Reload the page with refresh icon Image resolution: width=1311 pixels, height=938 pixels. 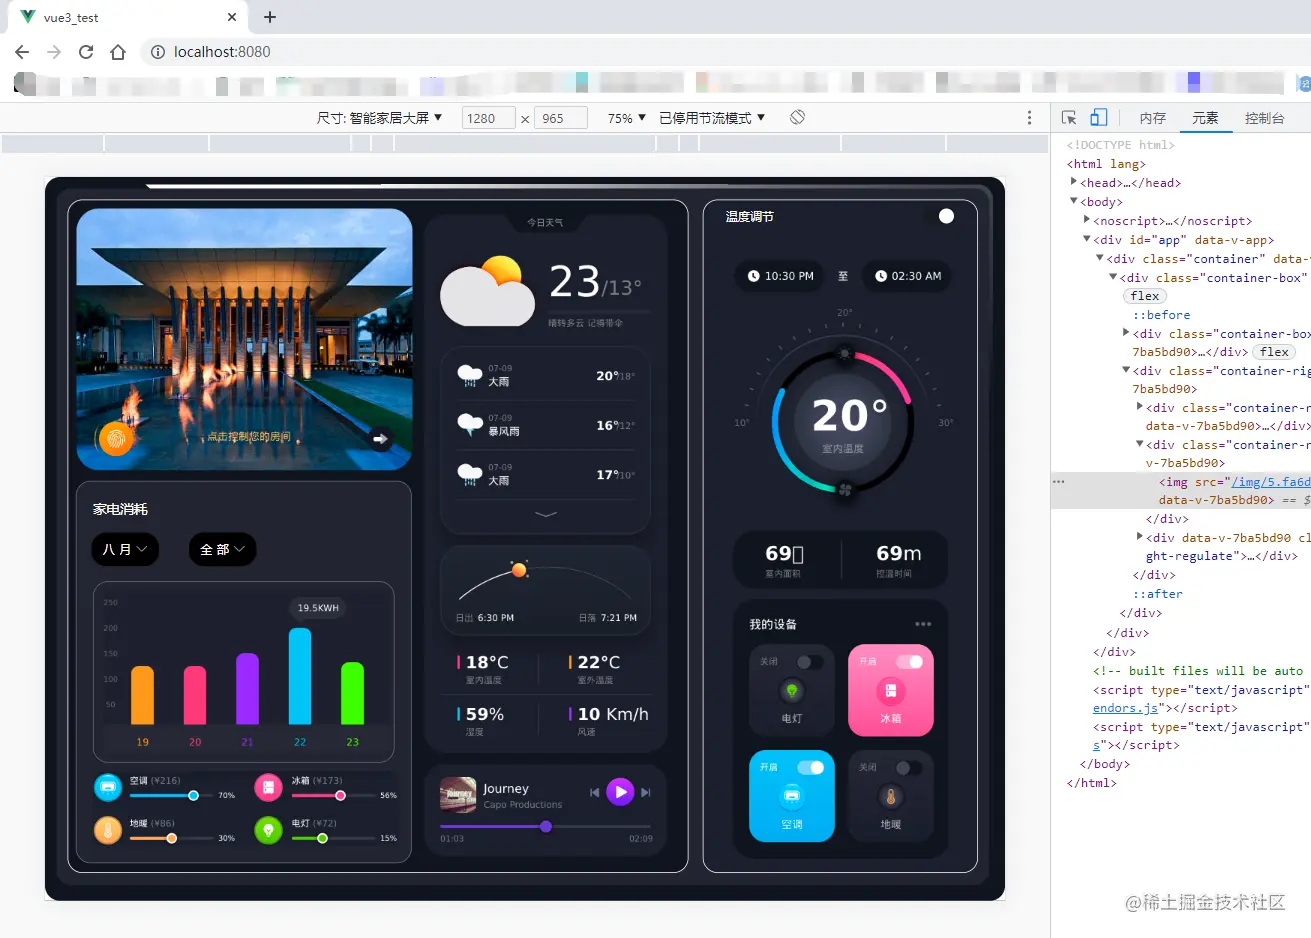click(86, 52)
